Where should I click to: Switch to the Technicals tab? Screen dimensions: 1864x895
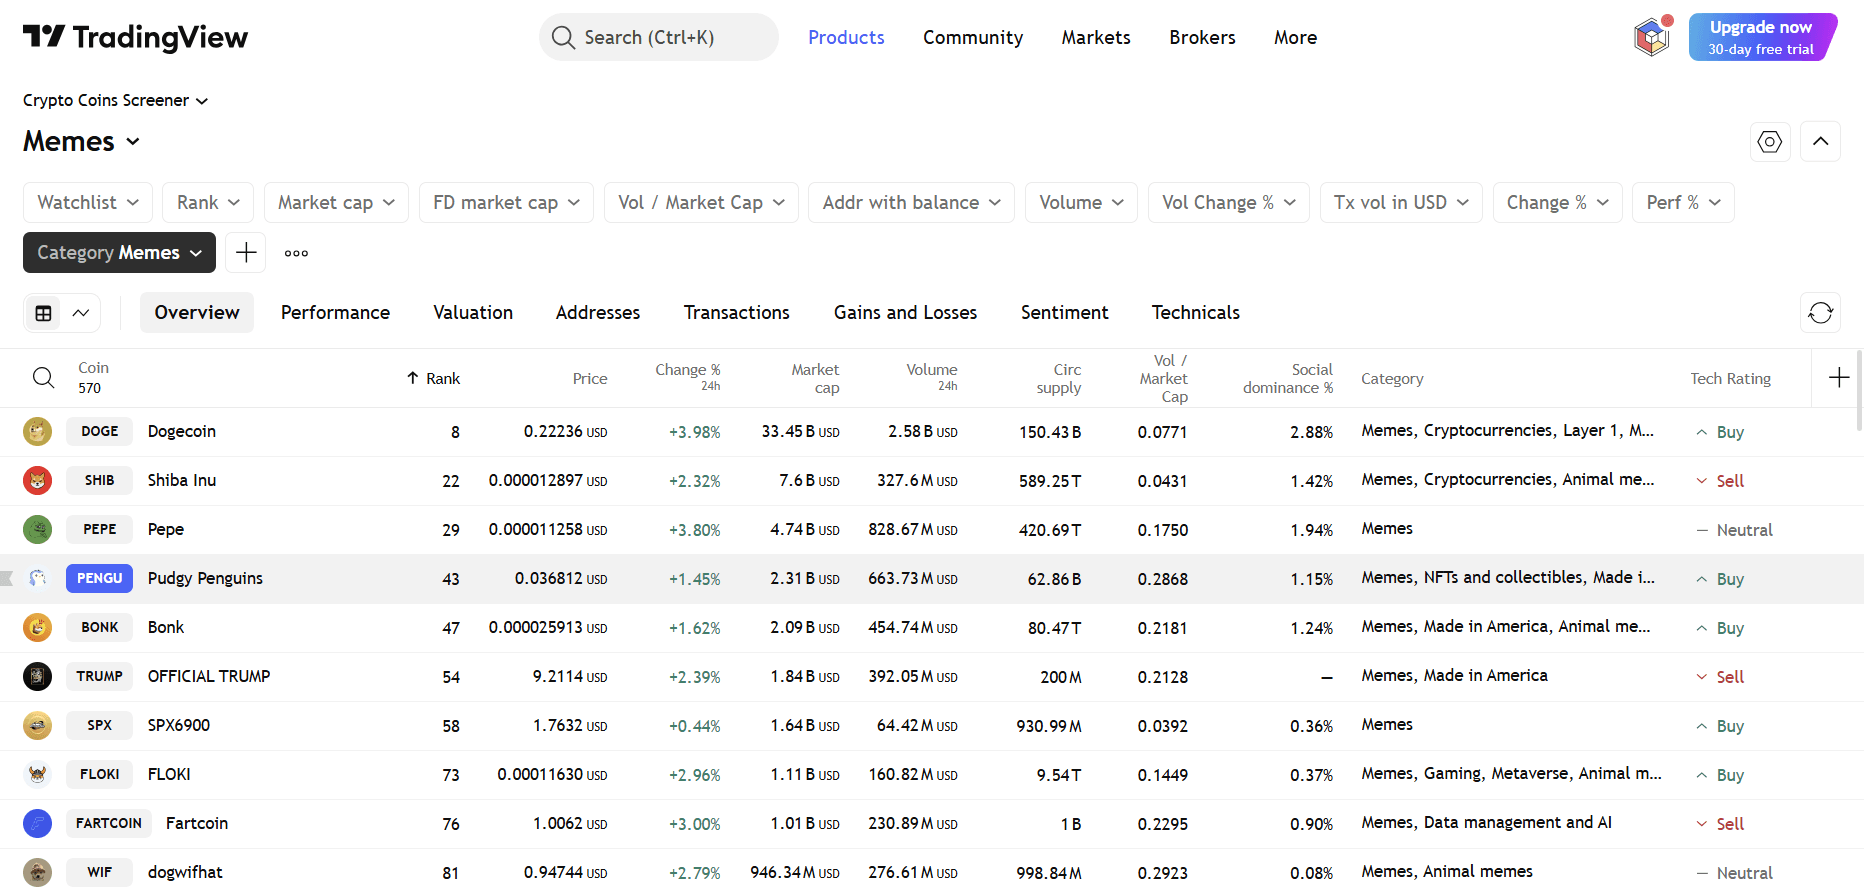(1195, 313)
